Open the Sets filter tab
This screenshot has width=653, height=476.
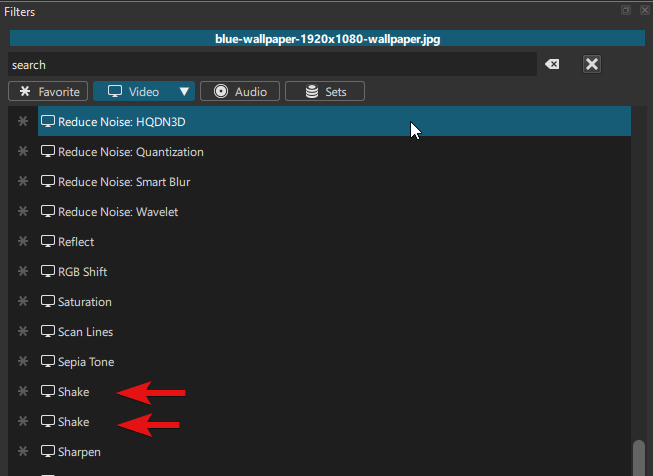[x=325, y=91]
